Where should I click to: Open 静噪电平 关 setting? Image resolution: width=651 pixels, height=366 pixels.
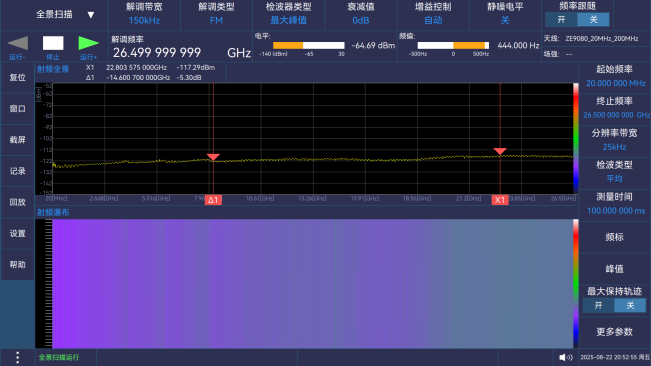coord(505,15)
